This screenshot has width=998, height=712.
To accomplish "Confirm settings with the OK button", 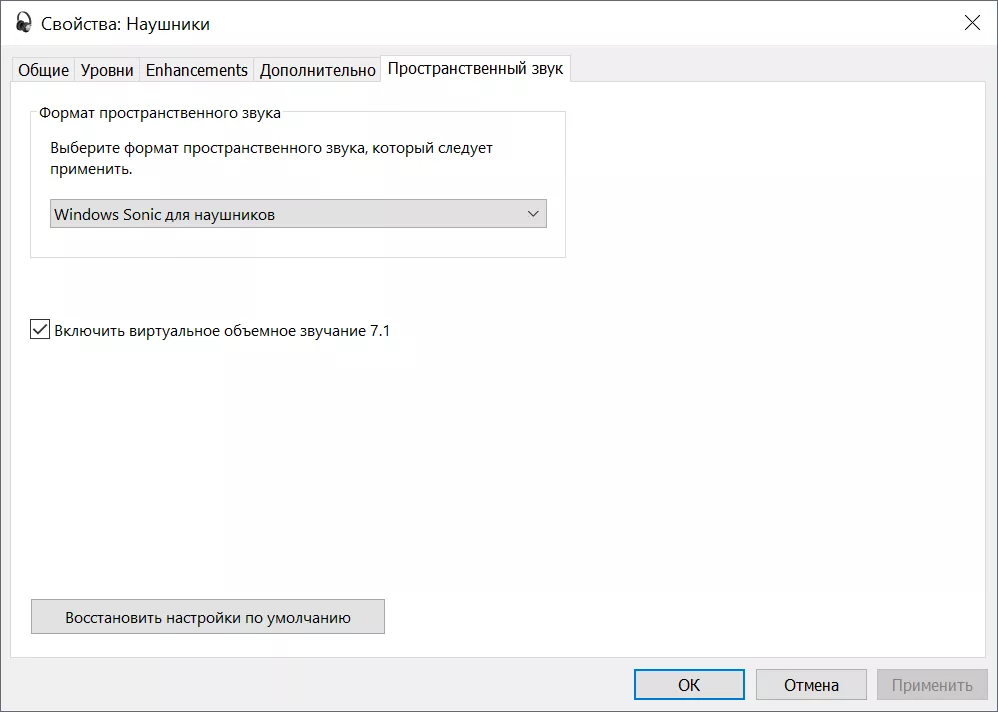I will click(x=688, y=684).
